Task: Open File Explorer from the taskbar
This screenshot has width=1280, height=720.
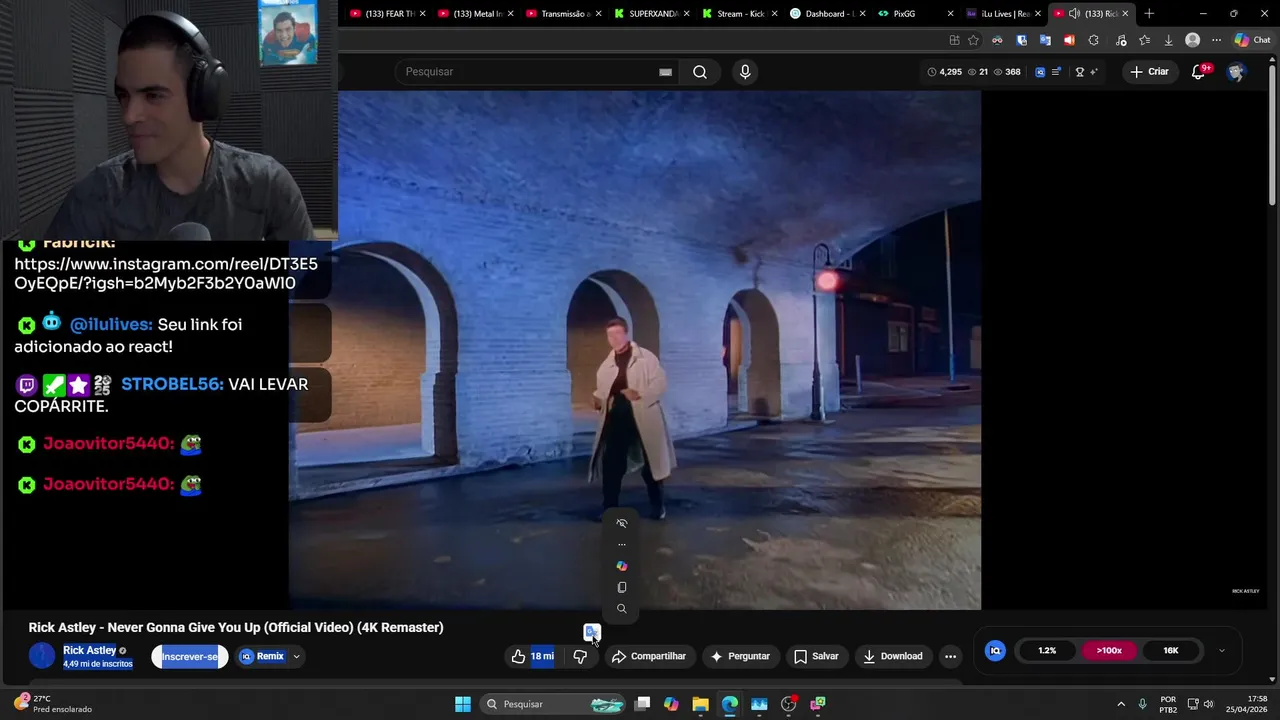Action: click(x=700, y=704)
